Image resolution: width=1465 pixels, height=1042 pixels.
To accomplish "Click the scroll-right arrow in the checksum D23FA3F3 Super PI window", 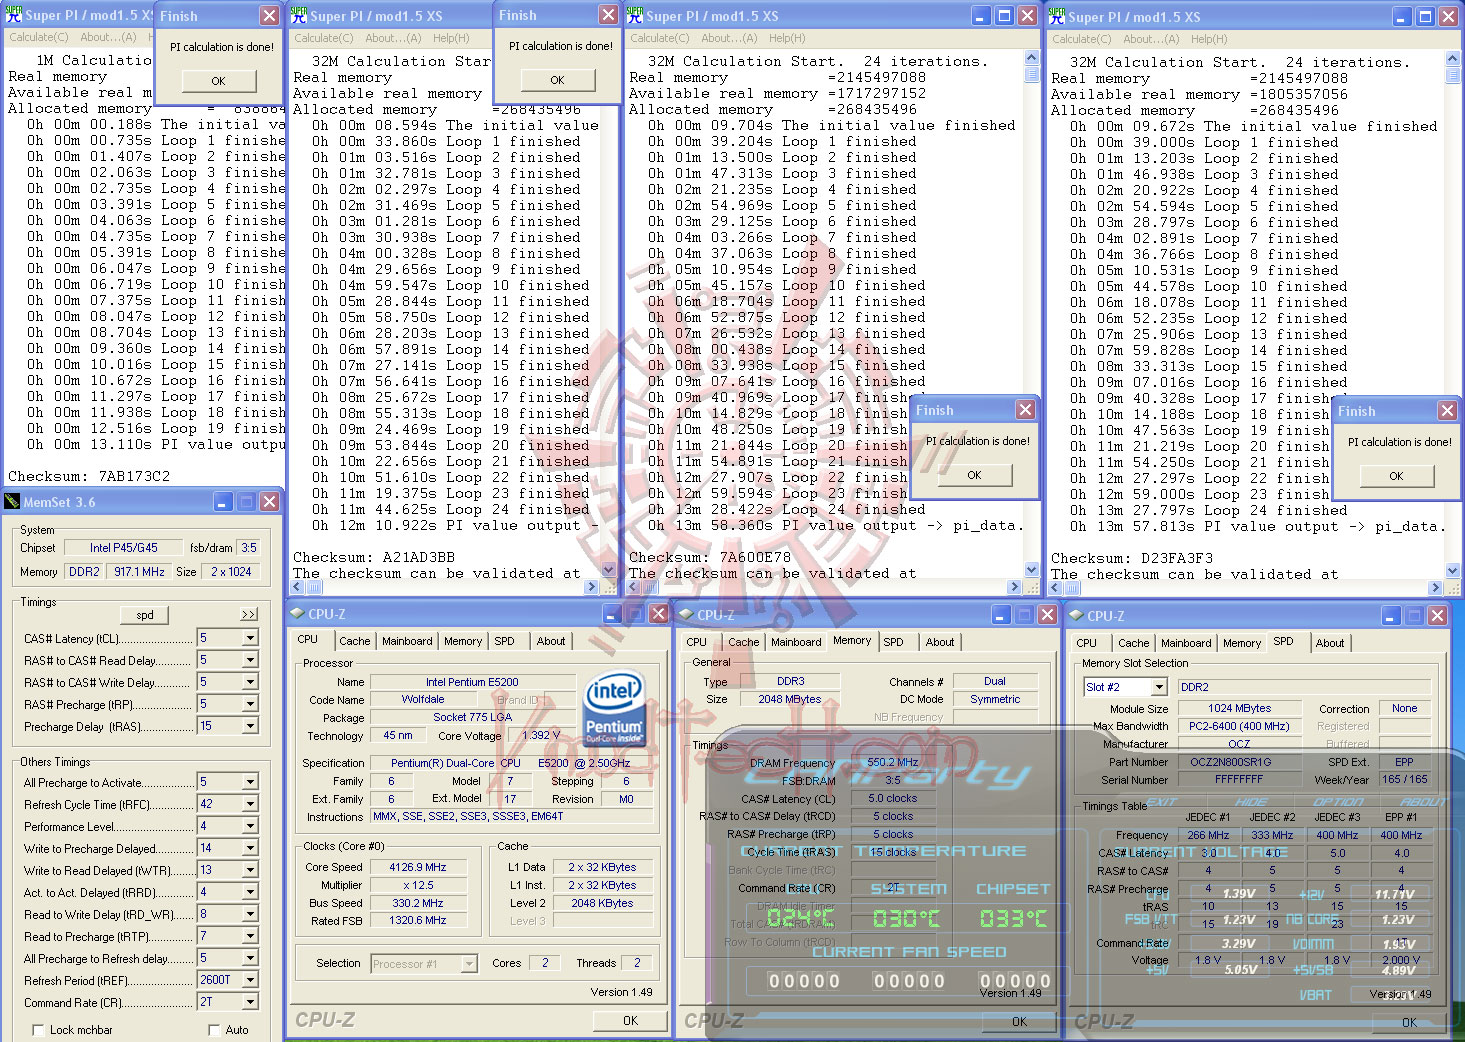I will coord(1437,589).
